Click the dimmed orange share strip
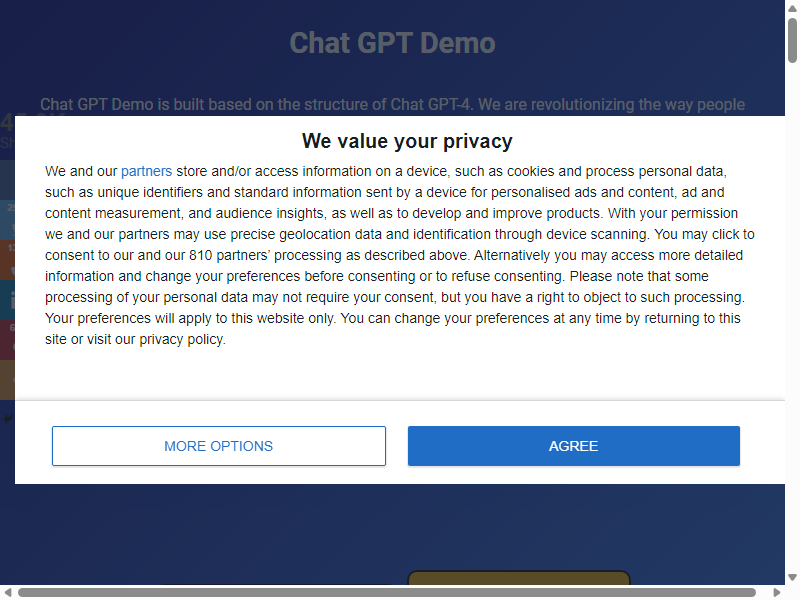 [x=7, y=260]
